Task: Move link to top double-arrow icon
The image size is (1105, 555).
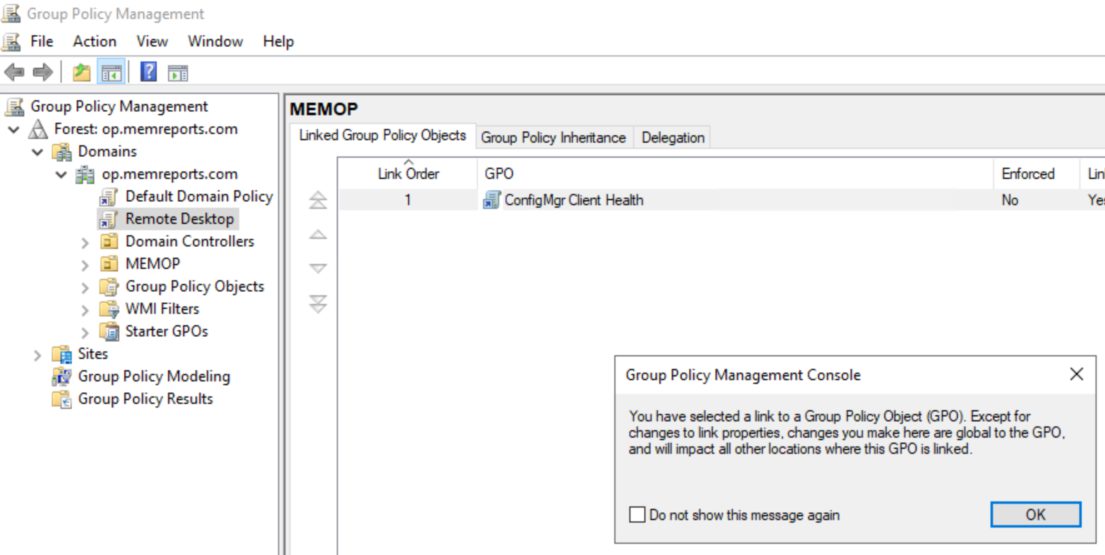Action: click(318, 201)
